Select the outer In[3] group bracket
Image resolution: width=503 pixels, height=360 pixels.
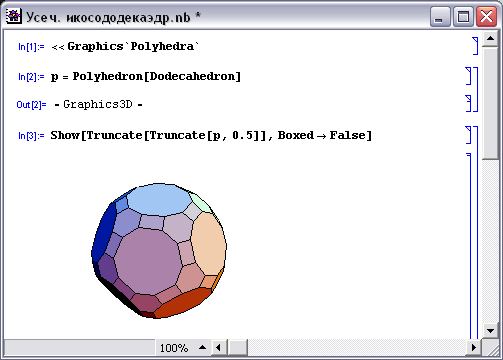click(x=476, y=233)
